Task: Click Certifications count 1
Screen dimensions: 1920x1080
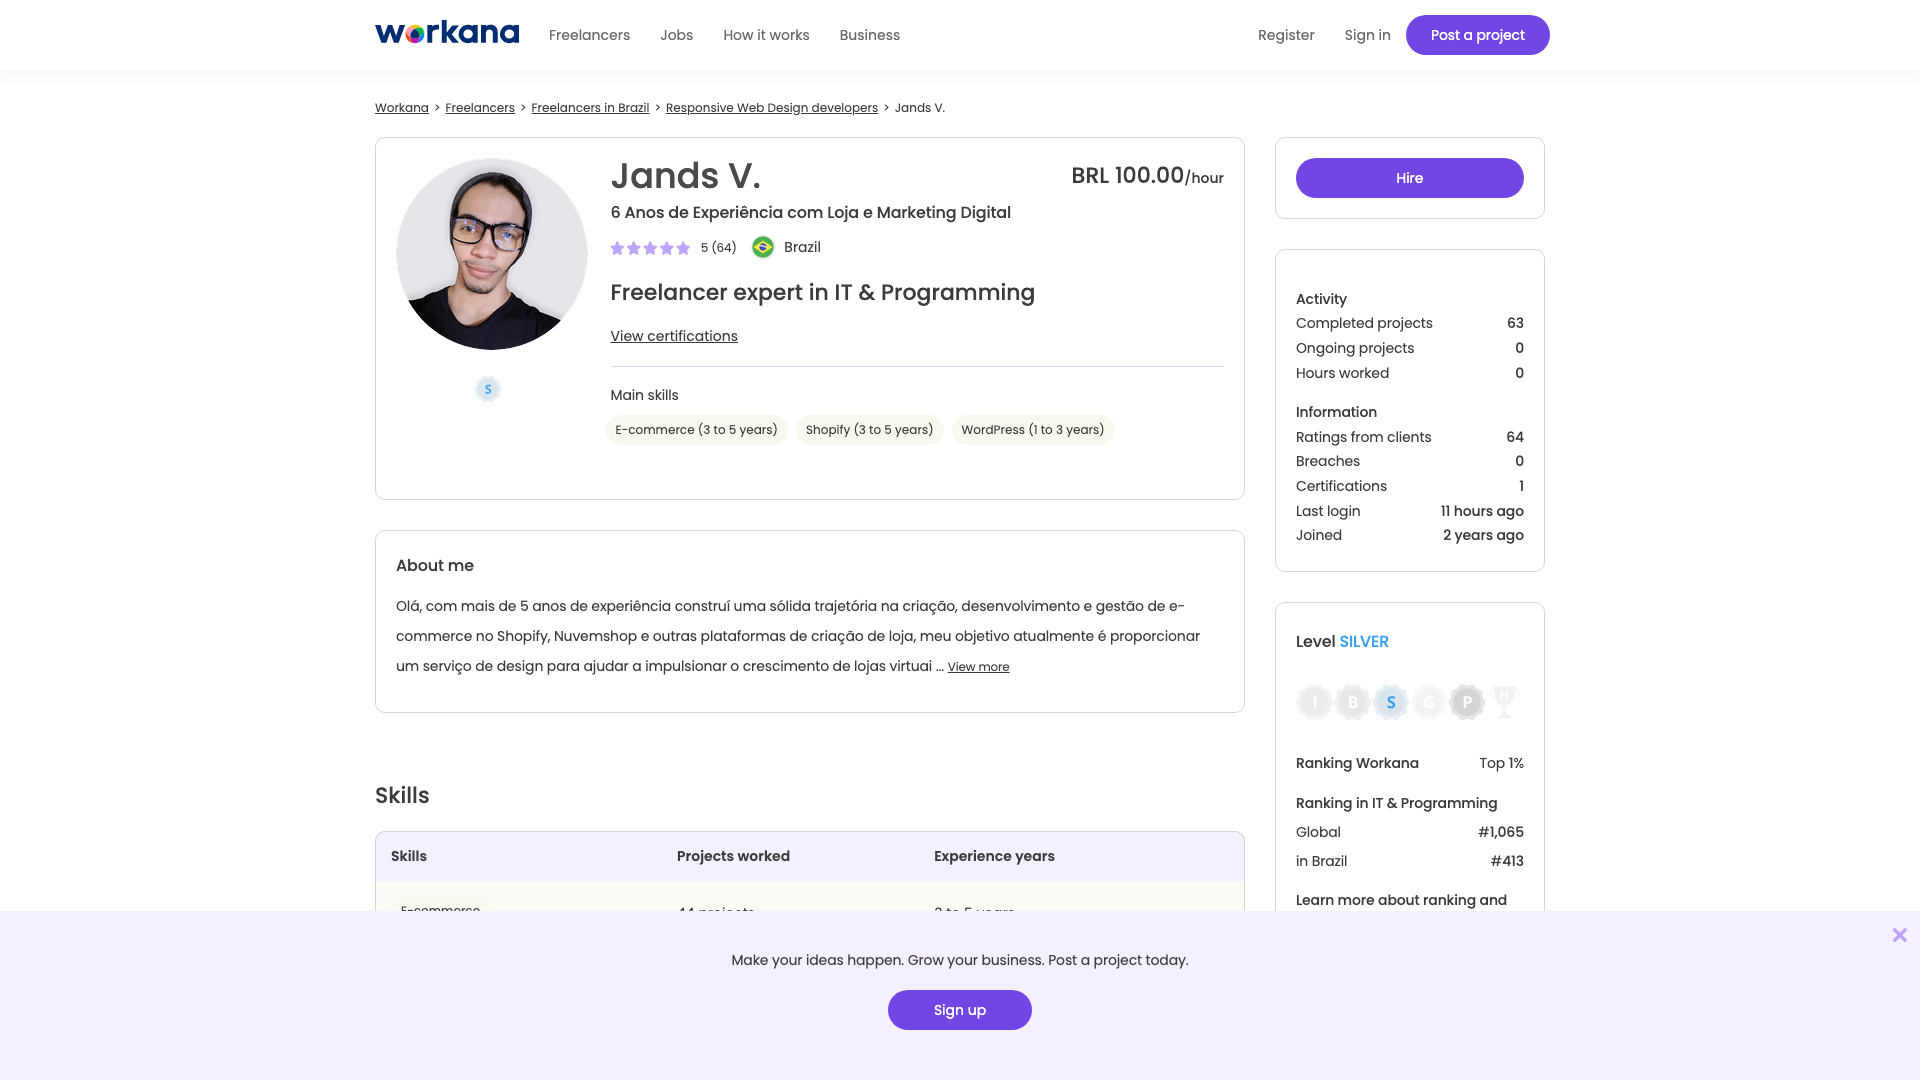Action: coord(1521,486)
